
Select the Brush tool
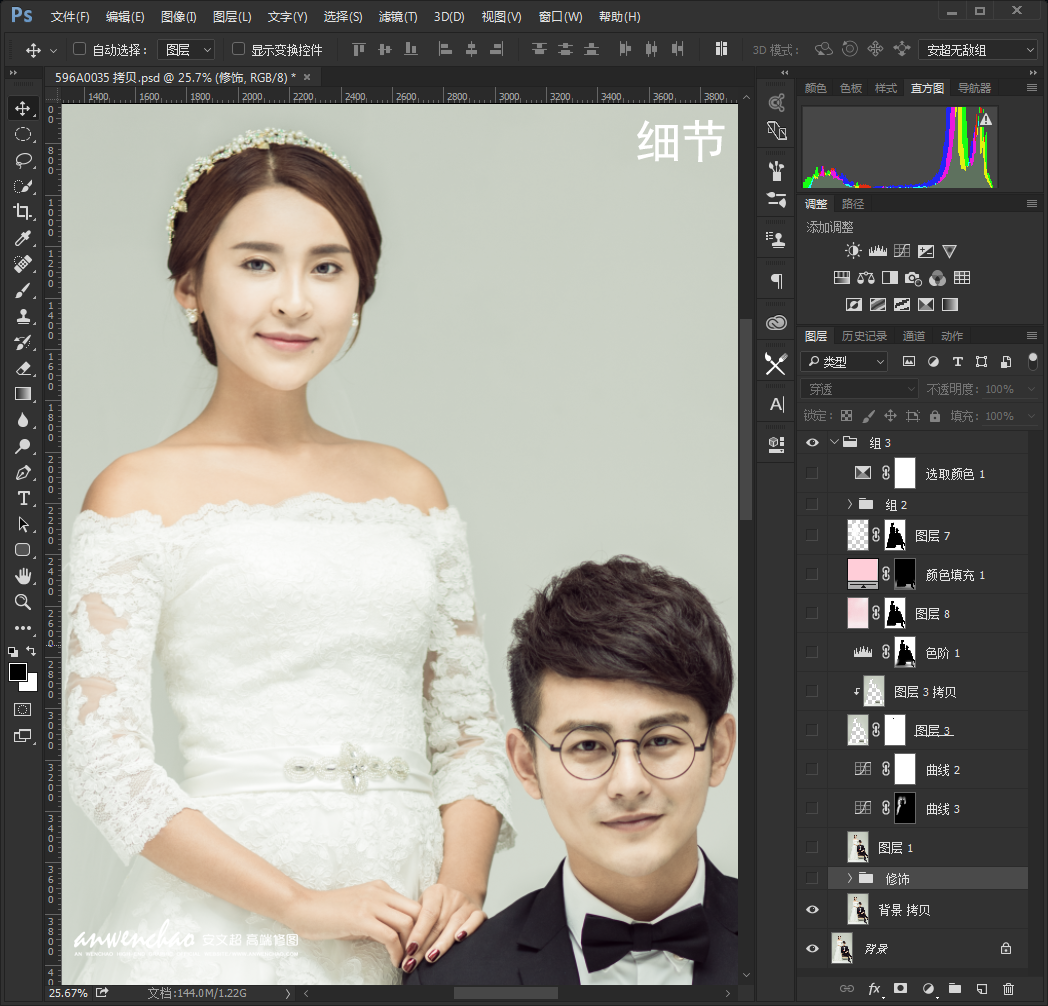coord(23,291)
